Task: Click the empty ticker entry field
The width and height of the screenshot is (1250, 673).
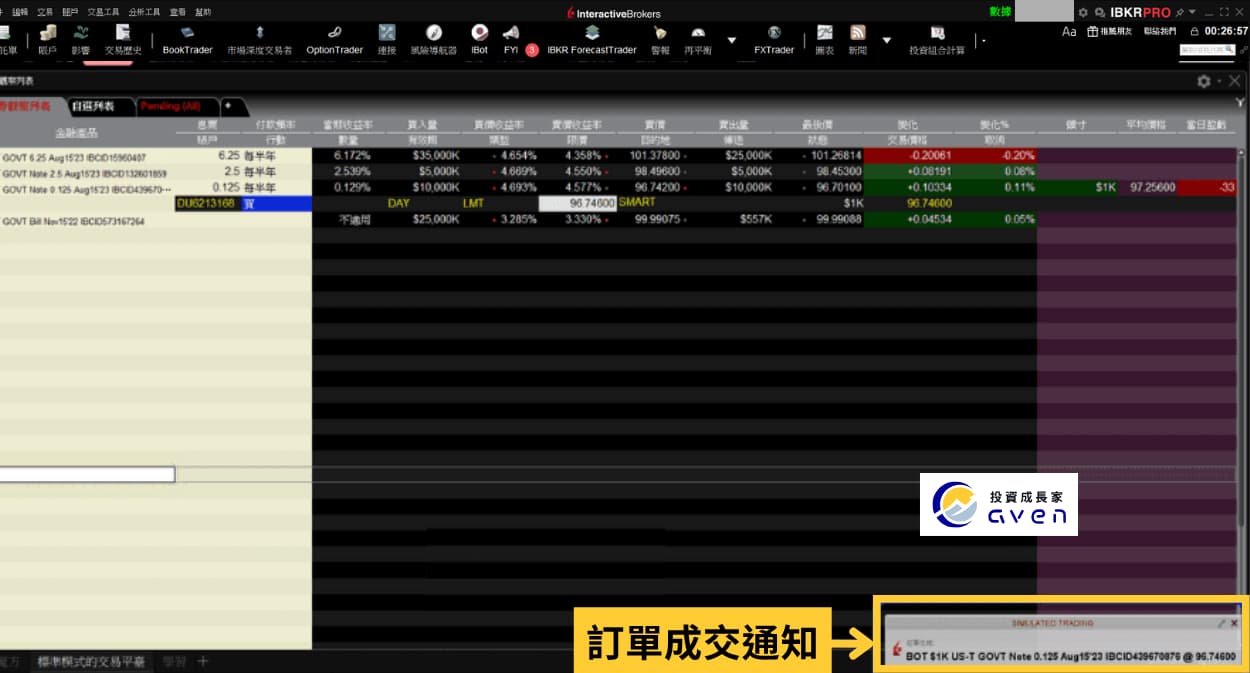Action: pos(87,475)
